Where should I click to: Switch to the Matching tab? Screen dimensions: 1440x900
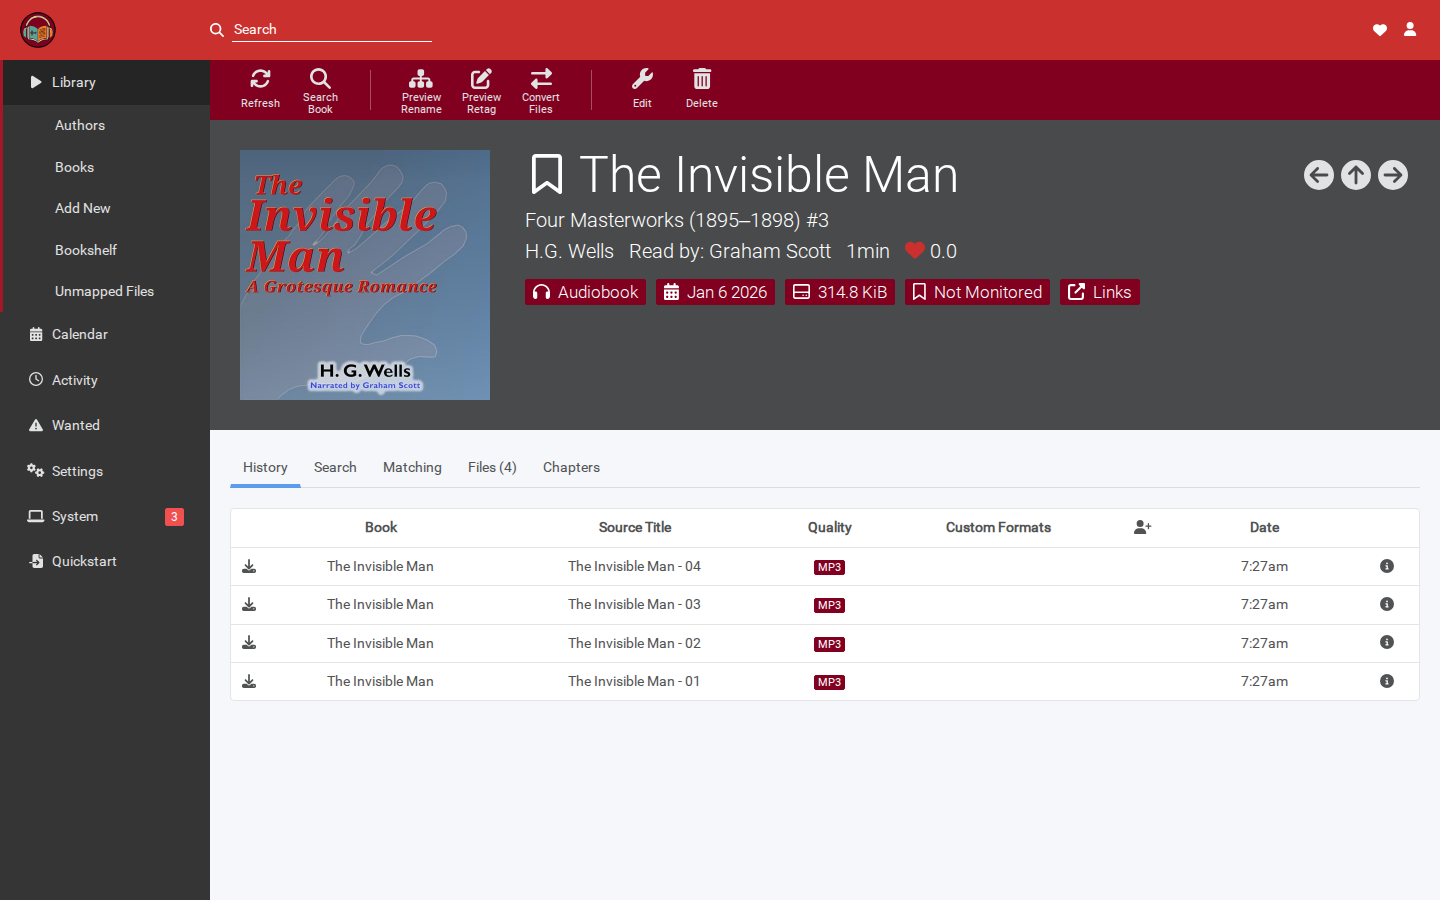[x=412, y=467]
